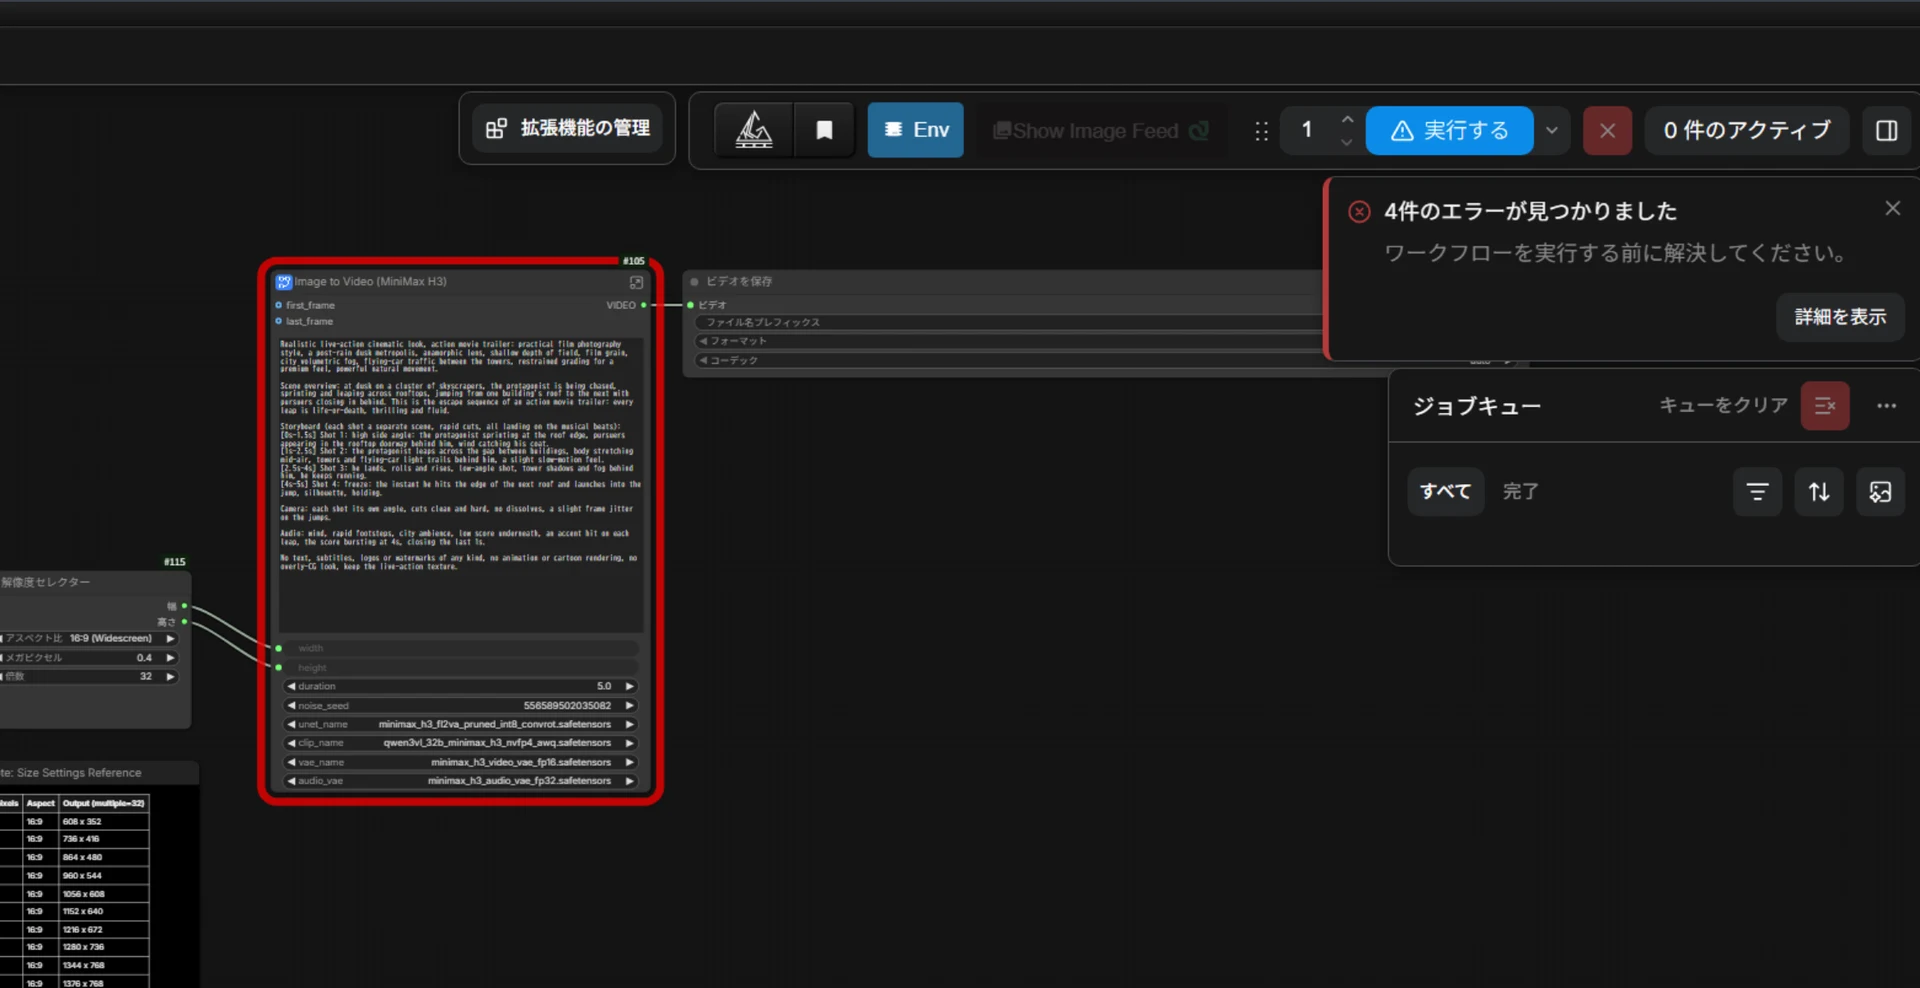Dismiss the error notification with its X

point(1892,208)
